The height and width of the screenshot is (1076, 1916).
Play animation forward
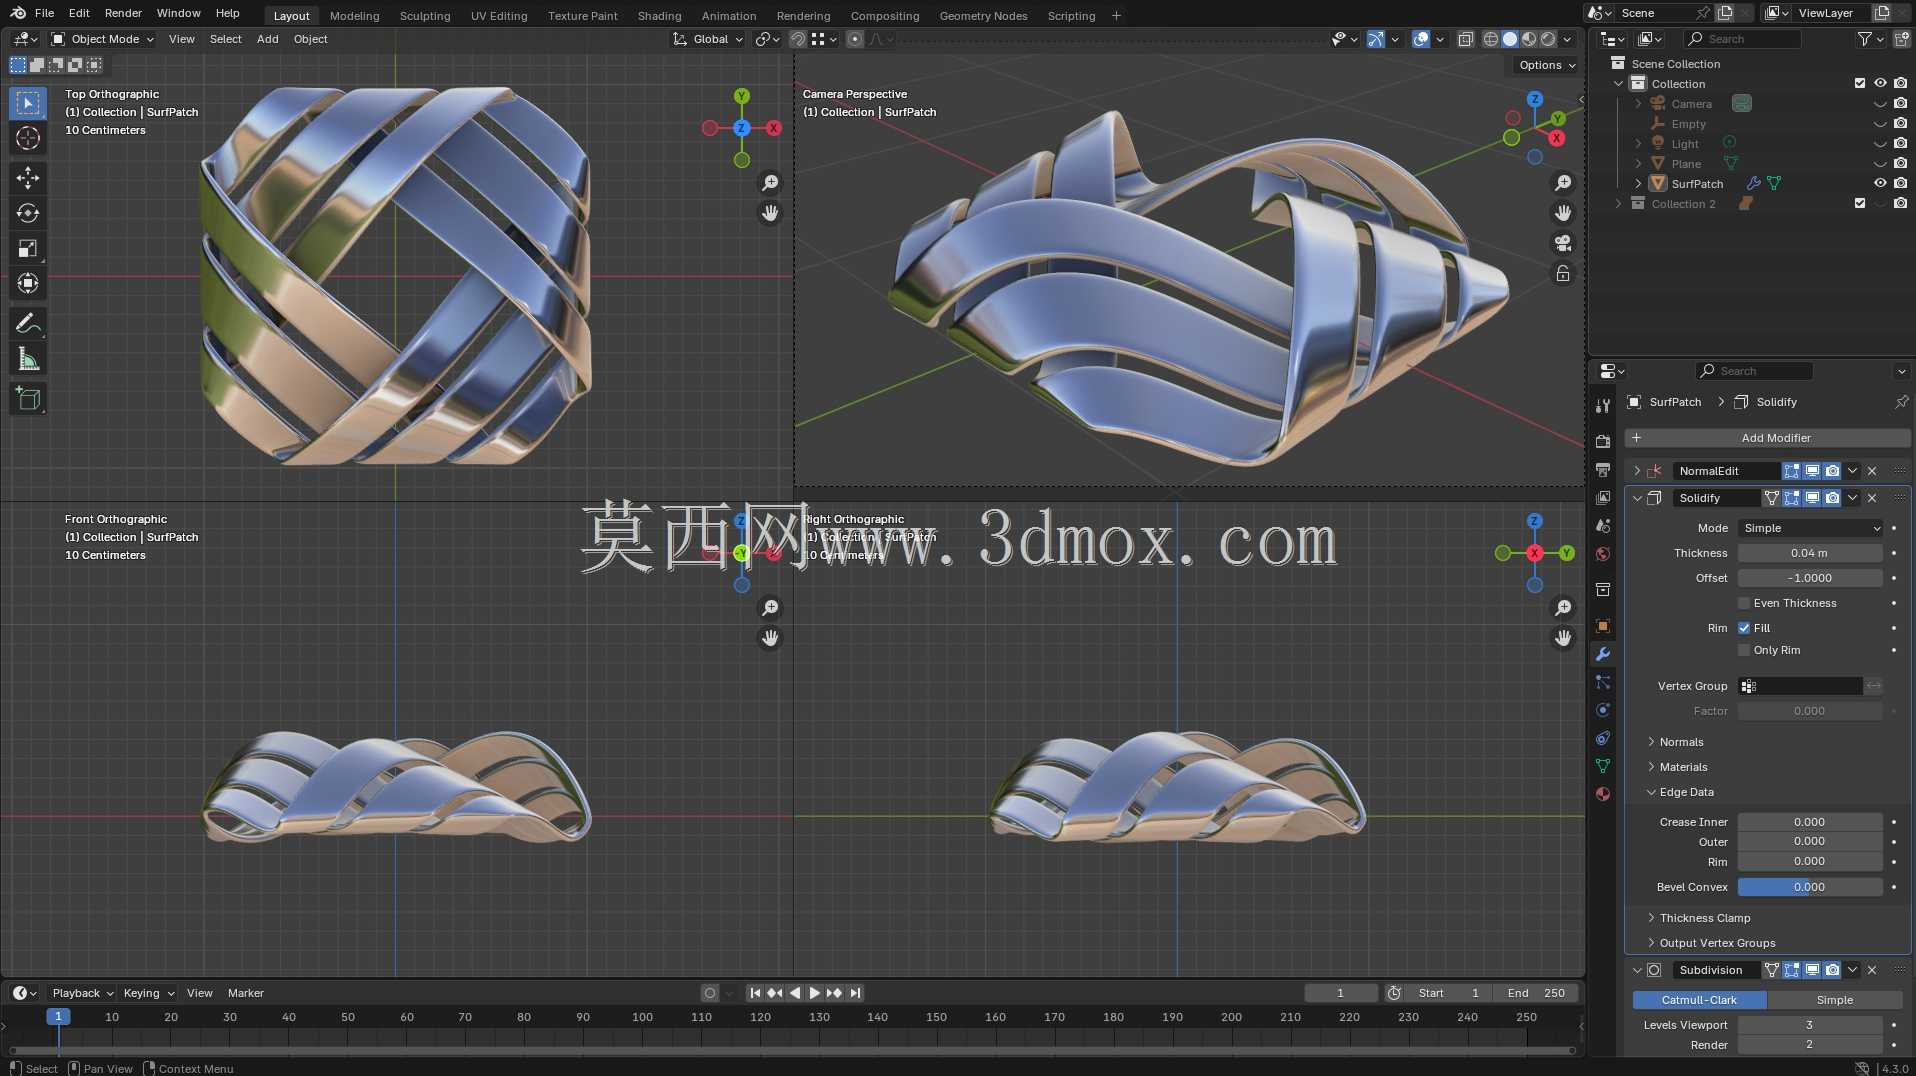(x=815, y=993)
